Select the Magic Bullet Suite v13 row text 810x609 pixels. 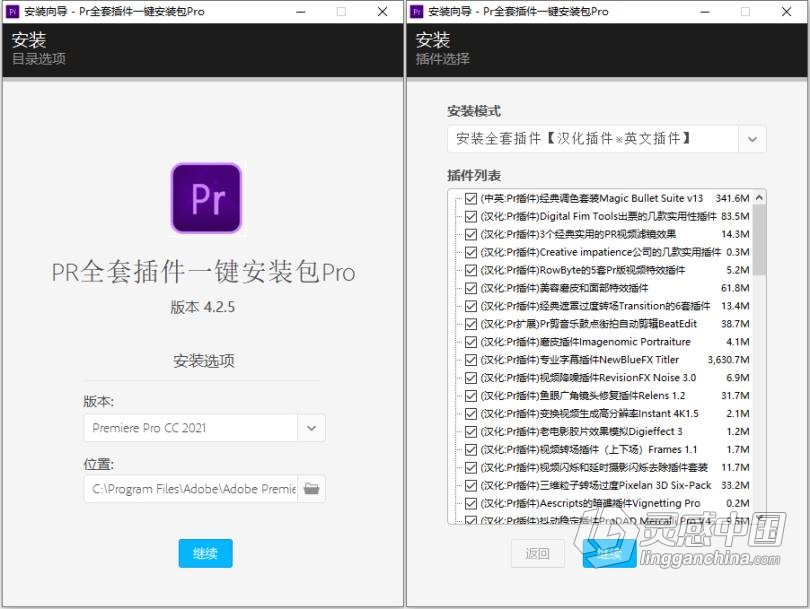(x=591, y=198)
